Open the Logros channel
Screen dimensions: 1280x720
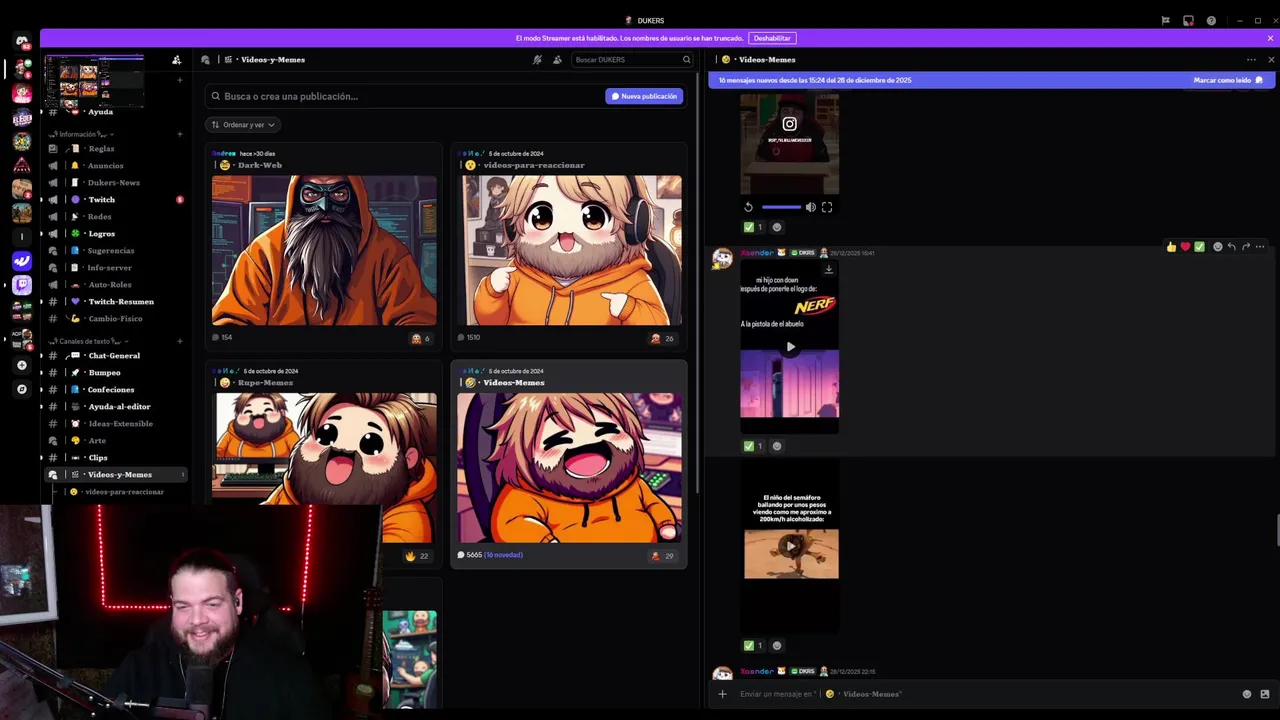point(116,234)
